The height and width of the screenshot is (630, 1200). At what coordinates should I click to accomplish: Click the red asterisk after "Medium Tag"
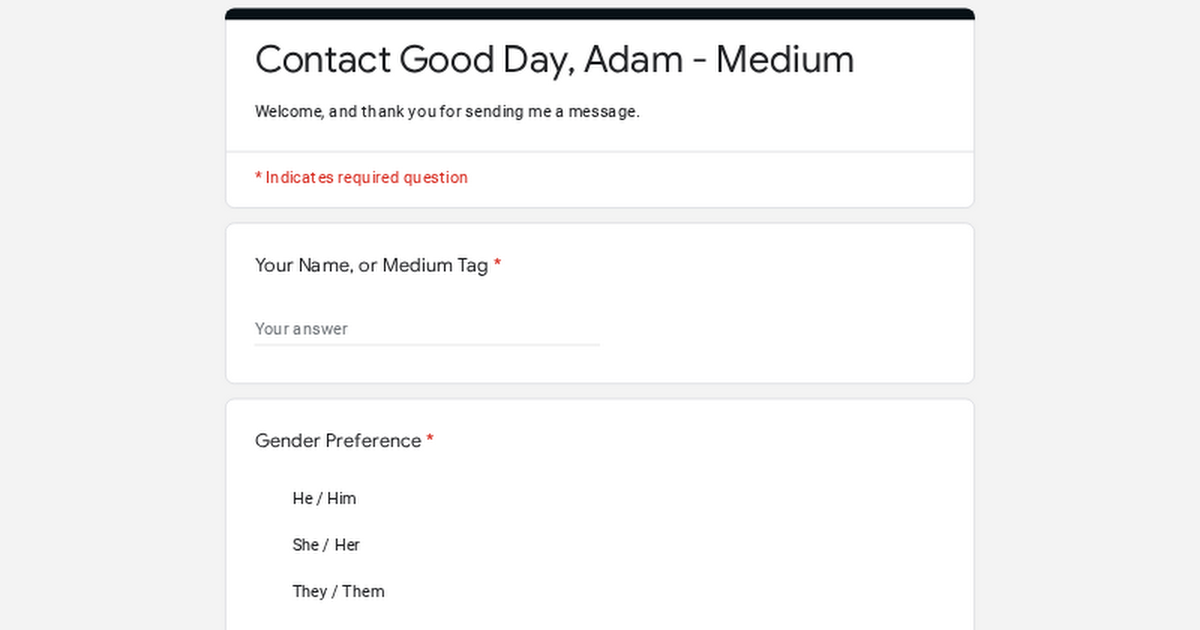(497, 265)
